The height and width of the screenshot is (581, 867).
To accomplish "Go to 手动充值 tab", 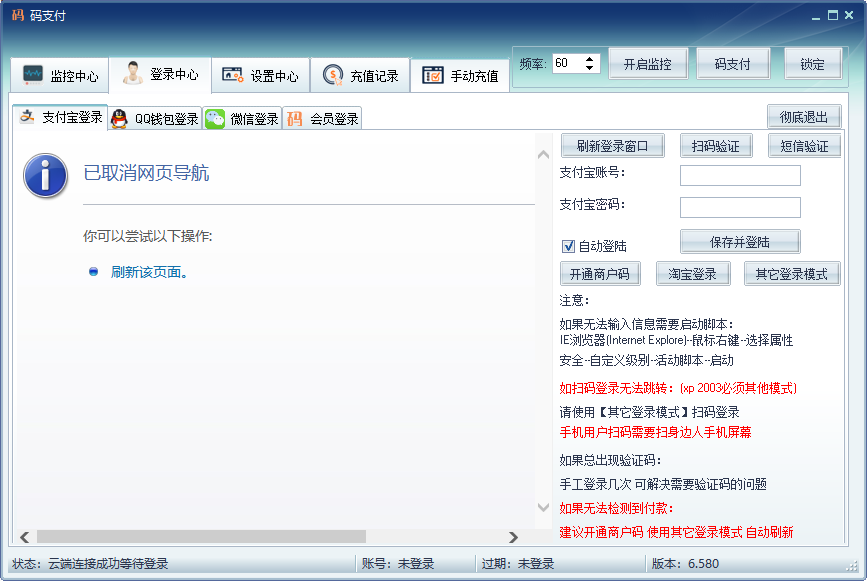I will click(x=460, y=75).
